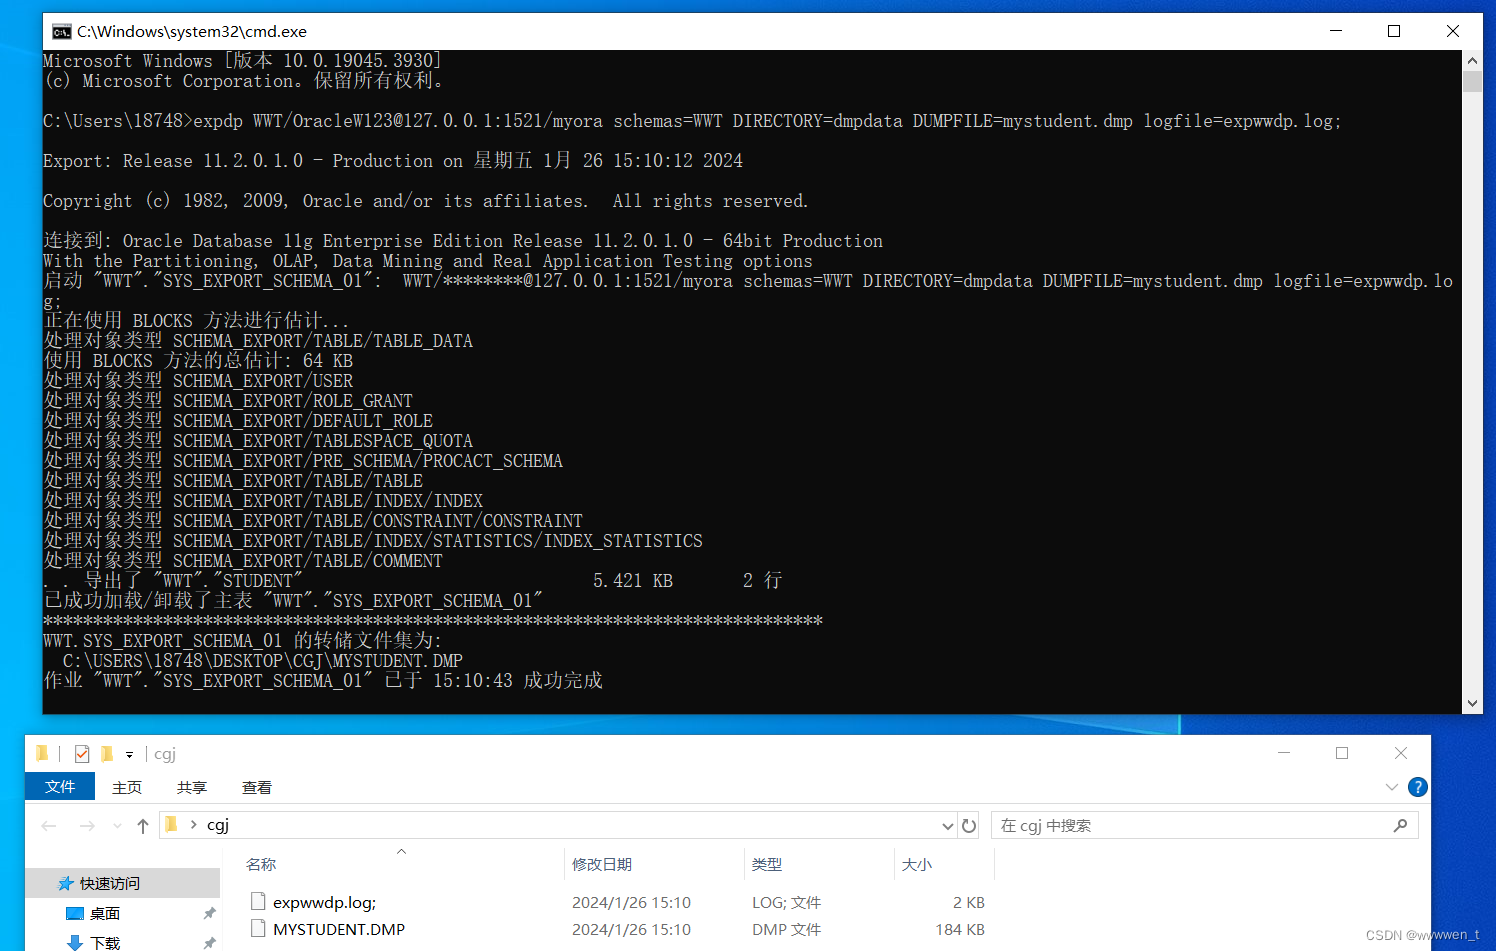Switch to the 主页 ribbon tab
Screen dimensions: 1496x951
pos(127,787)
